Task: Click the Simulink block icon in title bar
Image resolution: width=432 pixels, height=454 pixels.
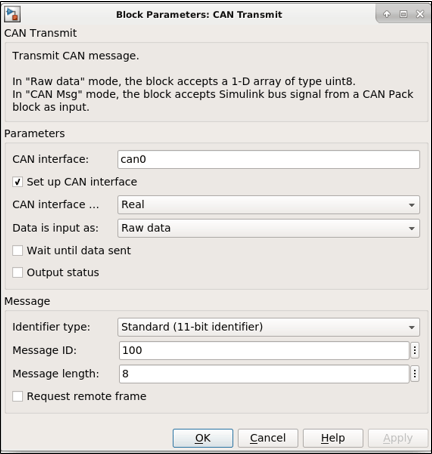Action: [13, 14]
